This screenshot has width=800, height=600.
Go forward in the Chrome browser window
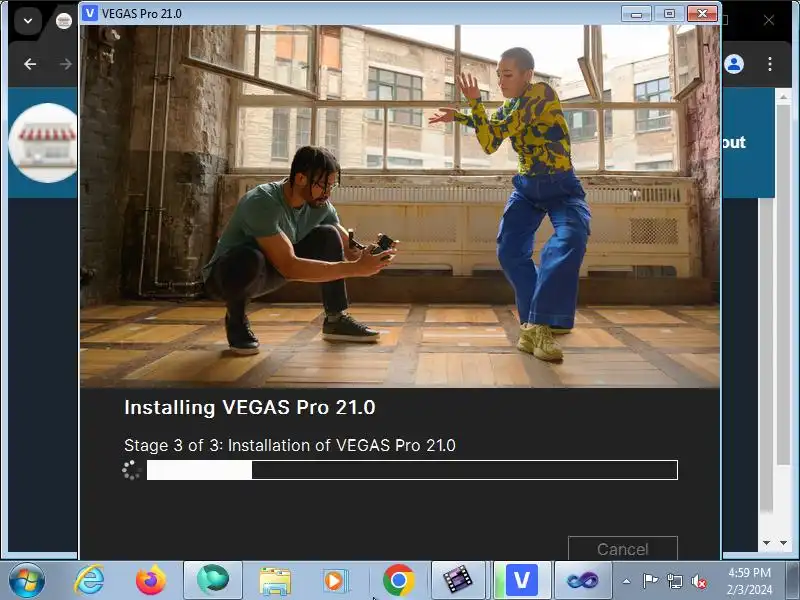point(65,64)
